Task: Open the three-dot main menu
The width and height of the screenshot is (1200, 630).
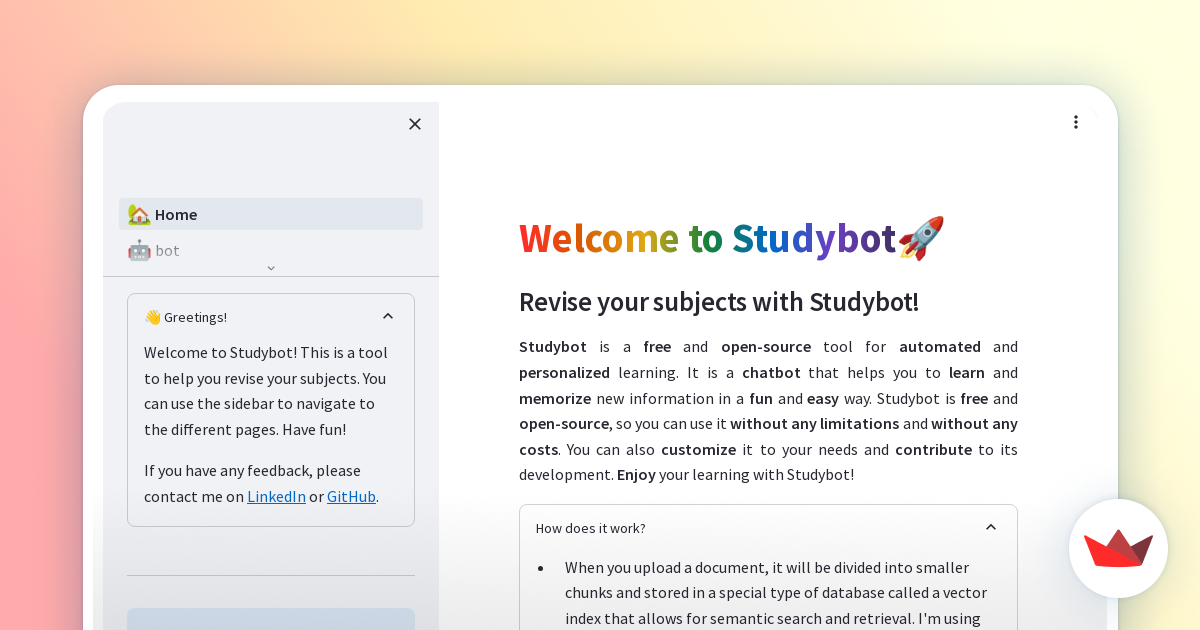Action: click(x=1076, y=122)
